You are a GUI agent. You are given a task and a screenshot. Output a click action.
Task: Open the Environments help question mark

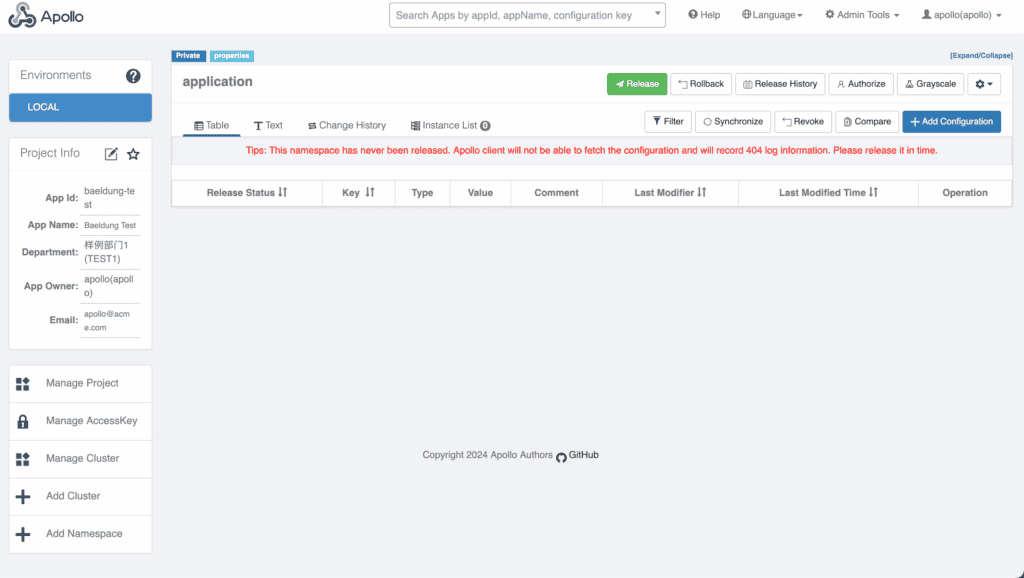point(135,75)
